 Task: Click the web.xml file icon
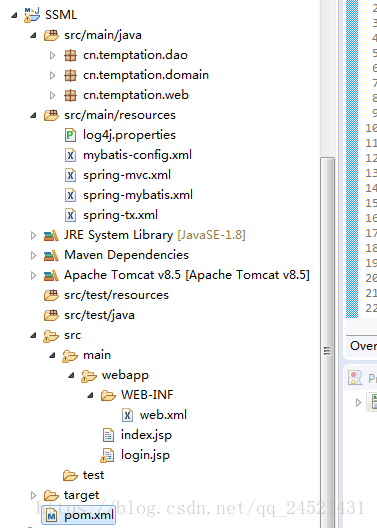pyautogui.click(x=127, y=415)
